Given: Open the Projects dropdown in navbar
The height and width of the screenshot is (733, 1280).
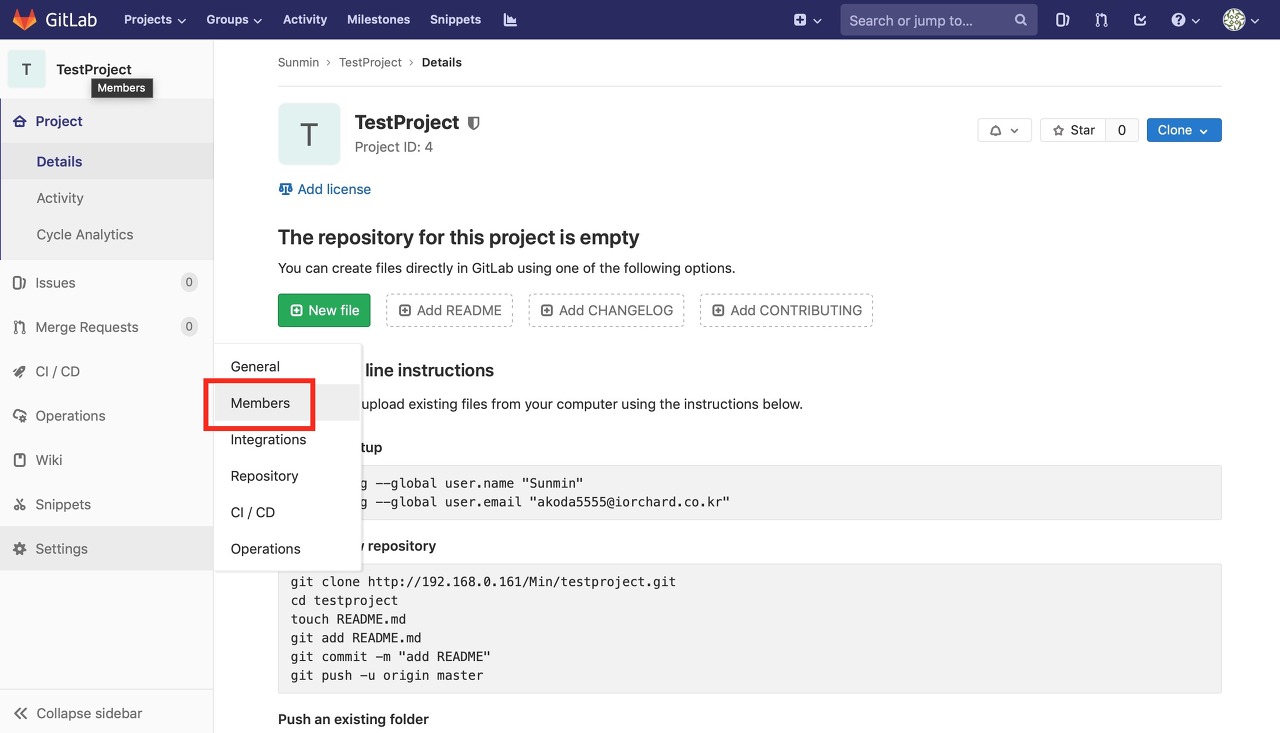Looking at the screenshot, I should pyautogui.click(x=155, y=19).
